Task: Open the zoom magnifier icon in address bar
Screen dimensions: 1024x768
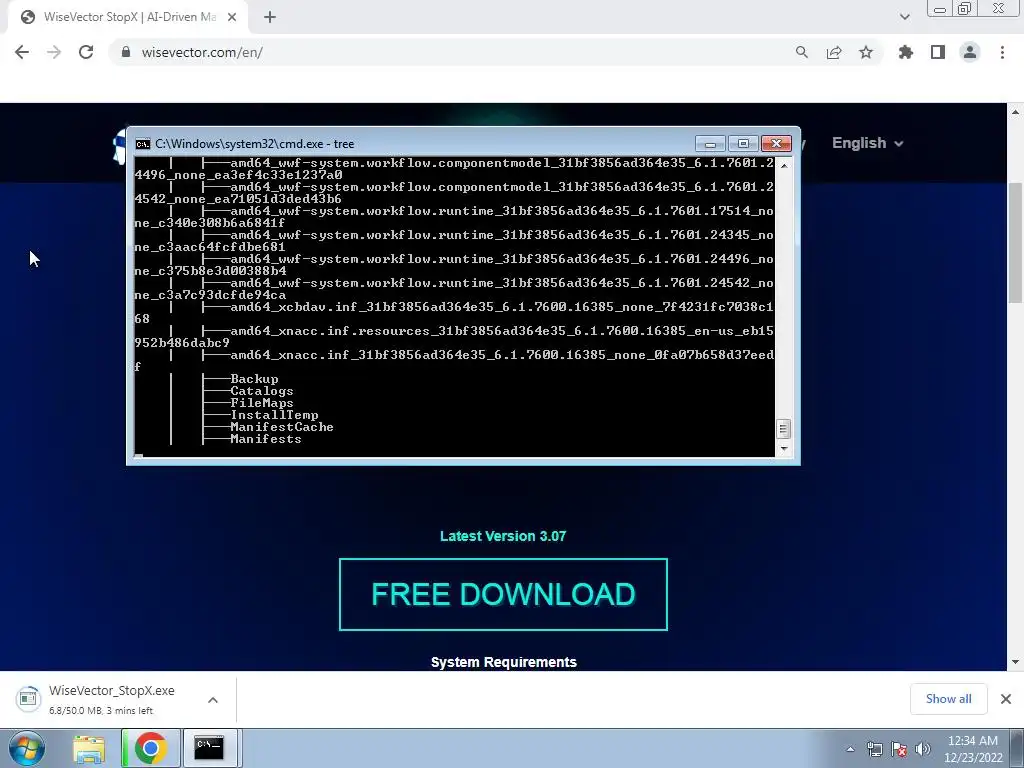Action: 801,52
